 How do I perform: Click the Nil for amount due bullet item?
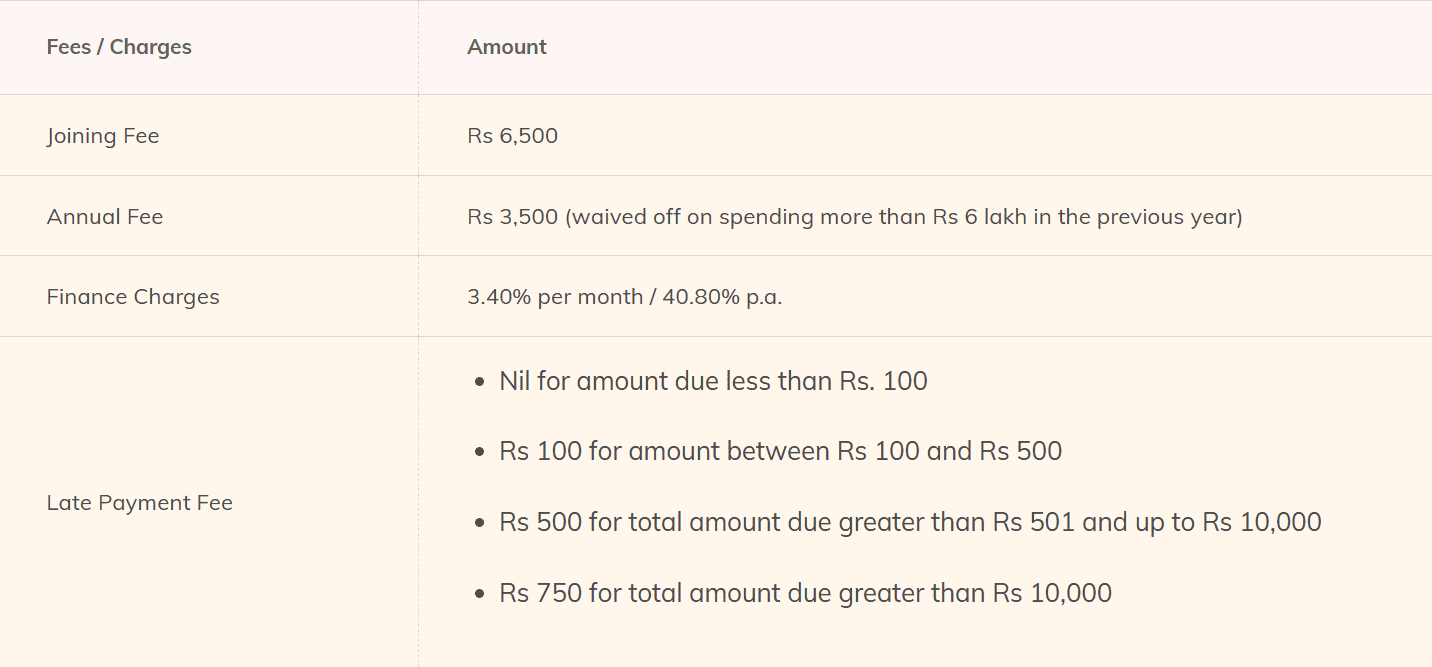[713, 381]
